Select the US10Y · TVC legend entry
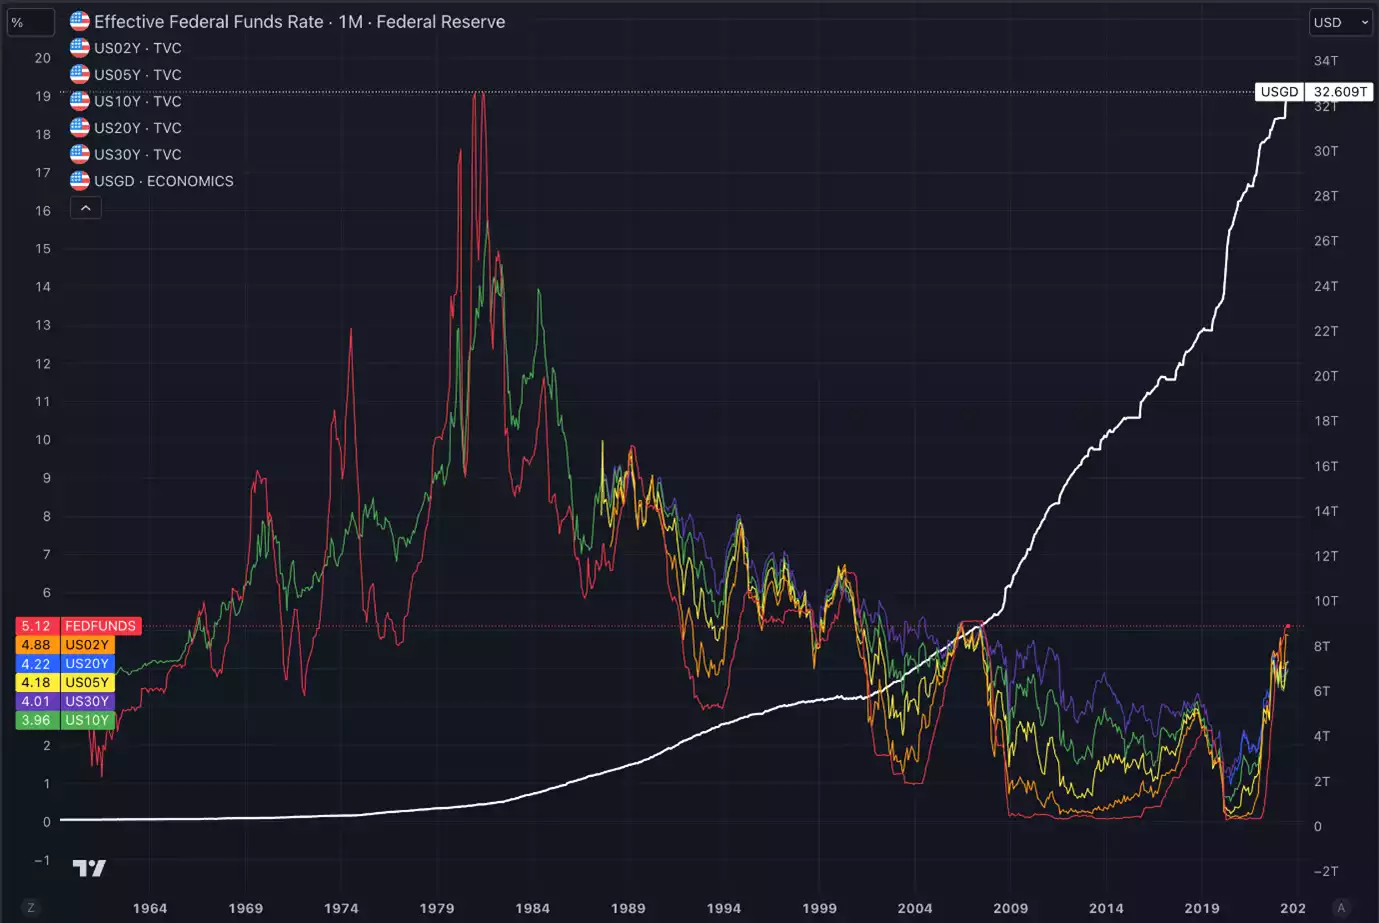The image size is (1379, 923). [138, 101]
